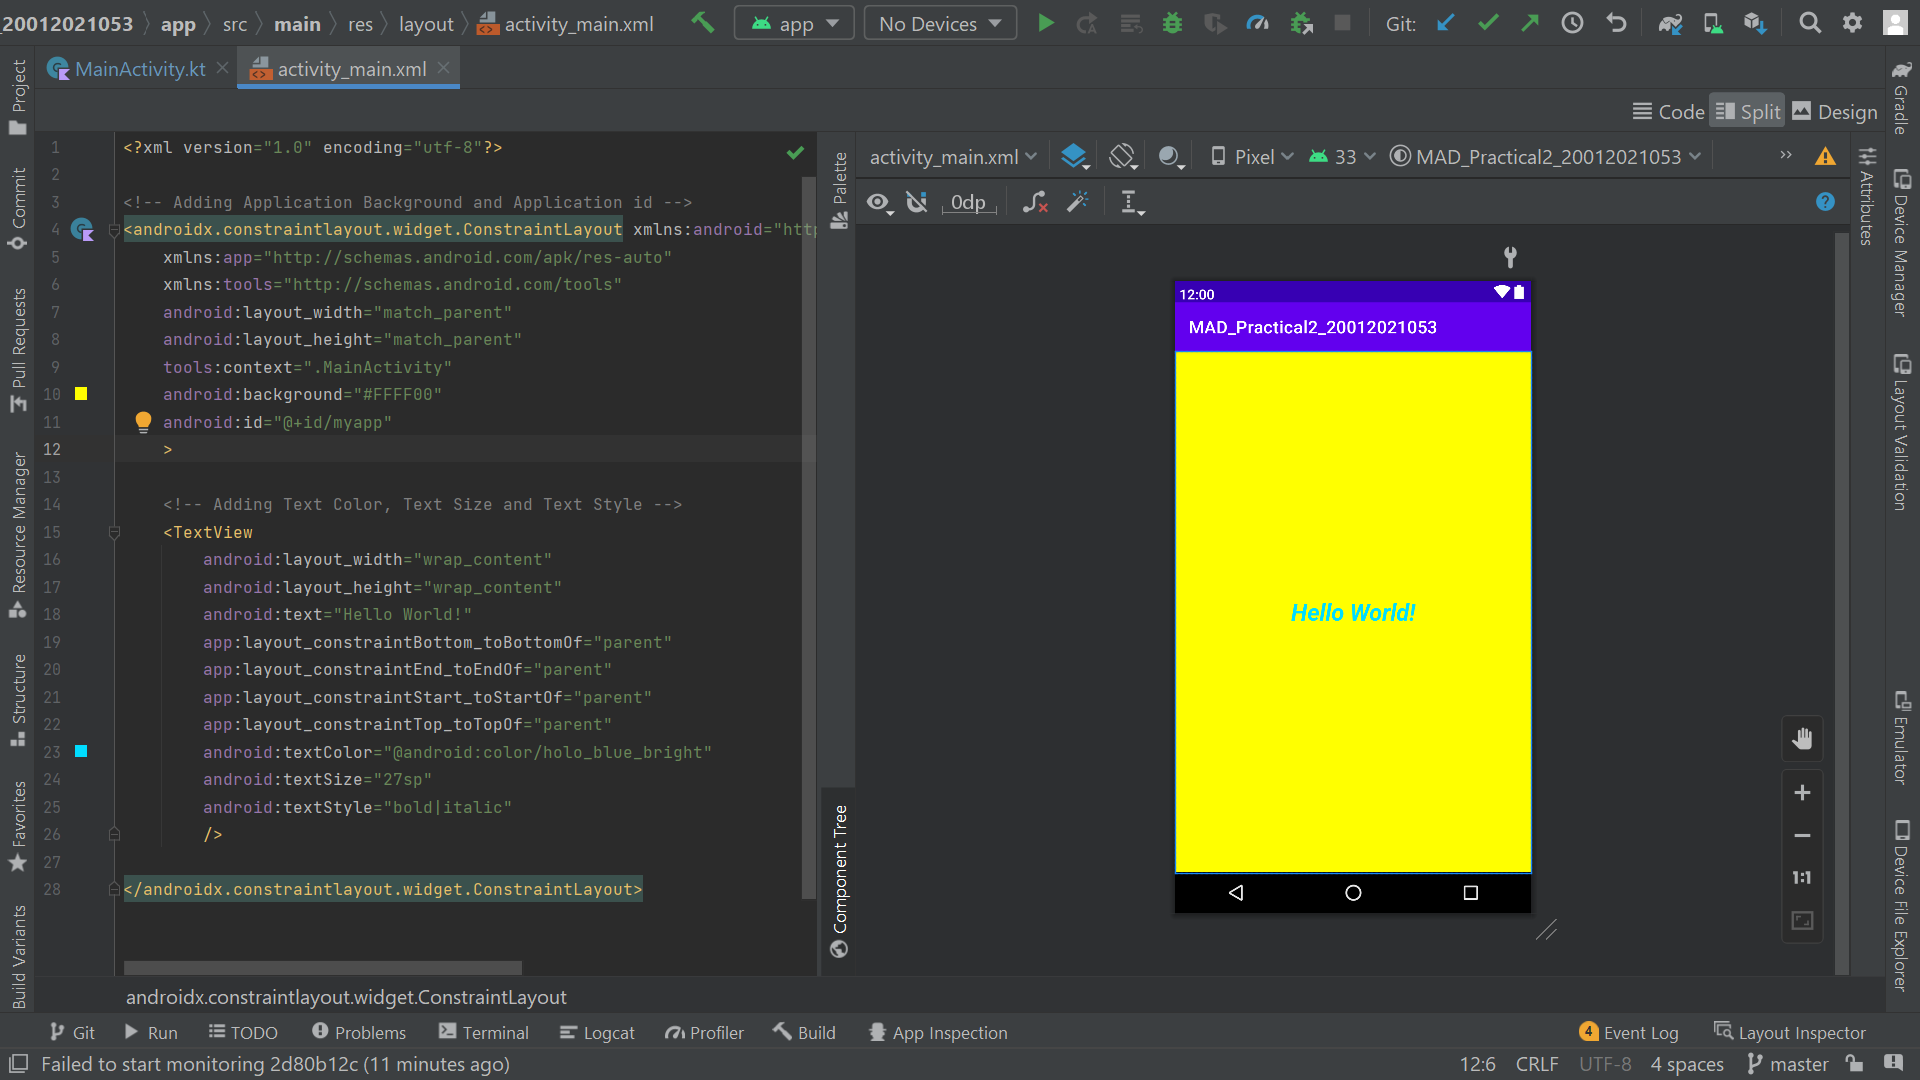Collapse the ConstraintLayout code fold on line 4
This screenshot has width=1920, height=1080.
114,229
